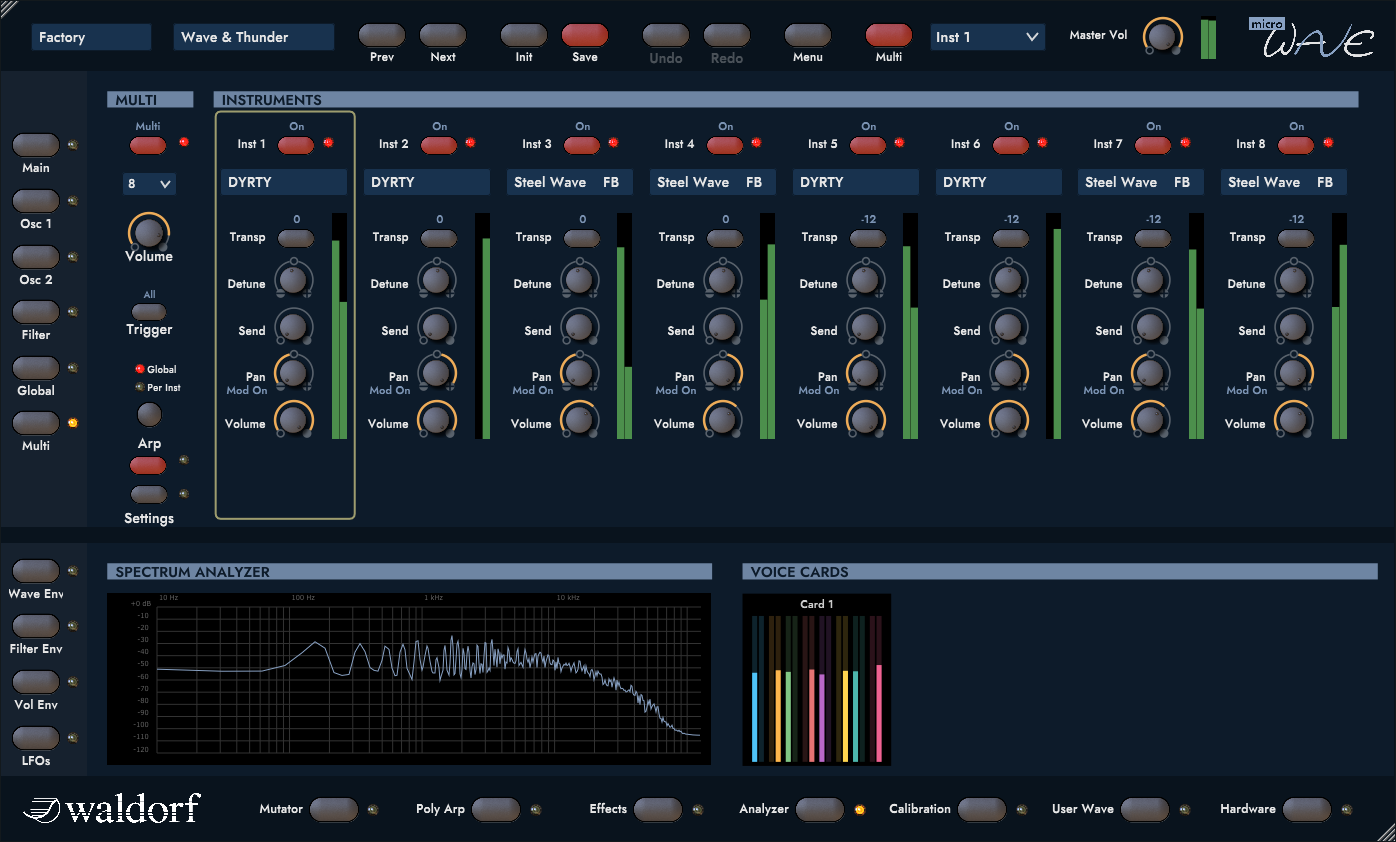Turn Inst 1 Detune knob
1396x842 pixels.
[293, 279]
